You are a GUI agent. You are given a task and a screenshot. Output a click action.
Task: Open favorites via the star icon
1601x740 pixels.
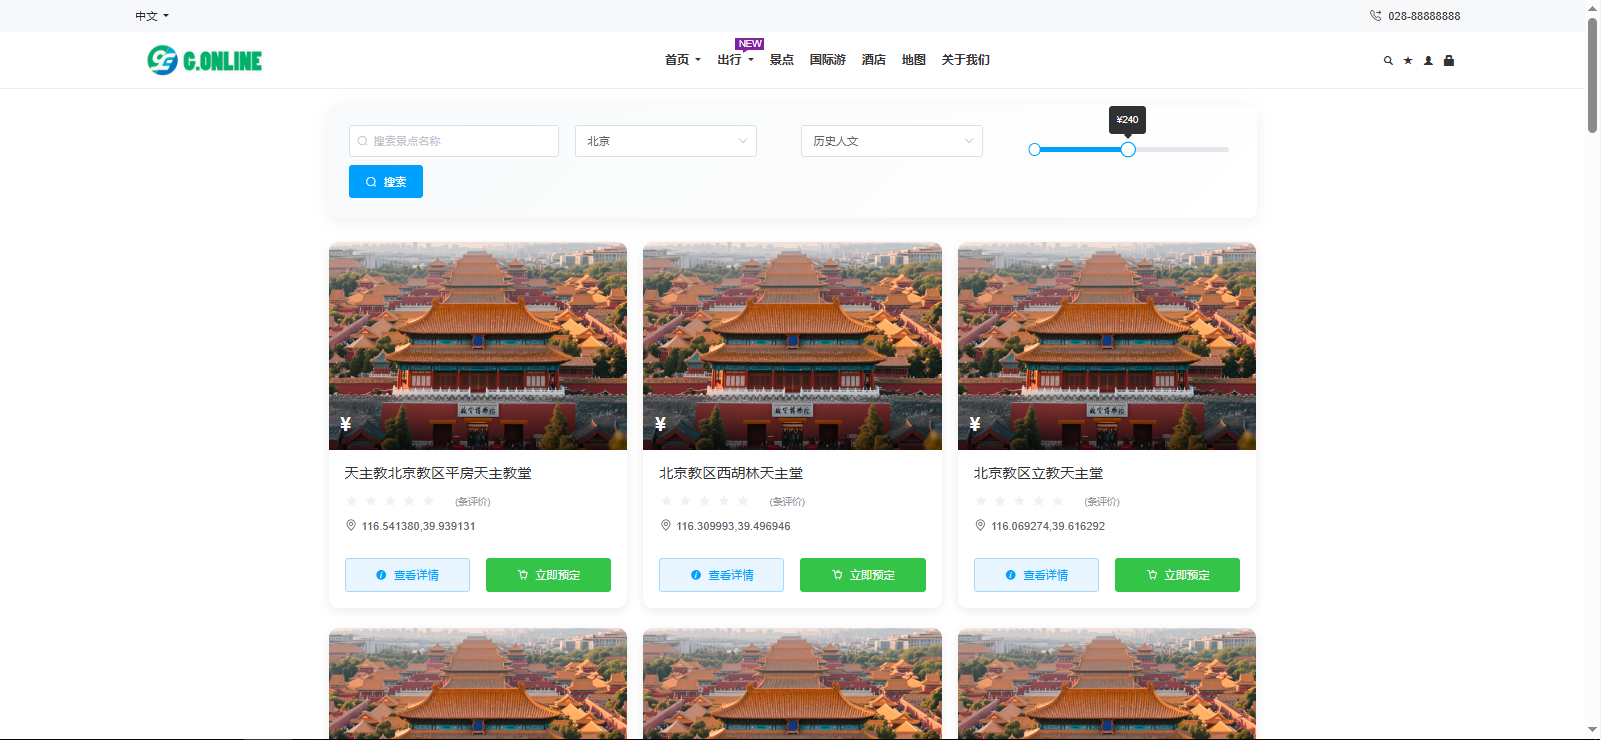click(x=1408, y=60)
